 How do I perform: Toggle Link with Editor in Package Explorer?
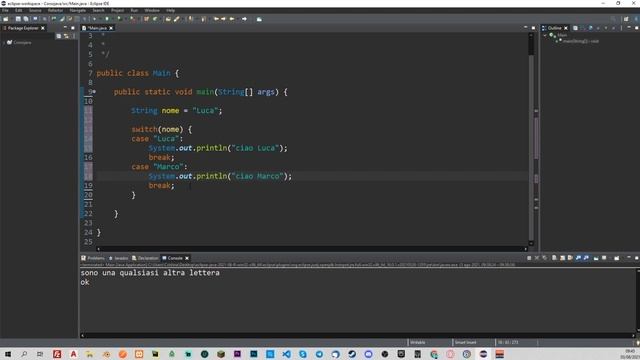point(66,36)
